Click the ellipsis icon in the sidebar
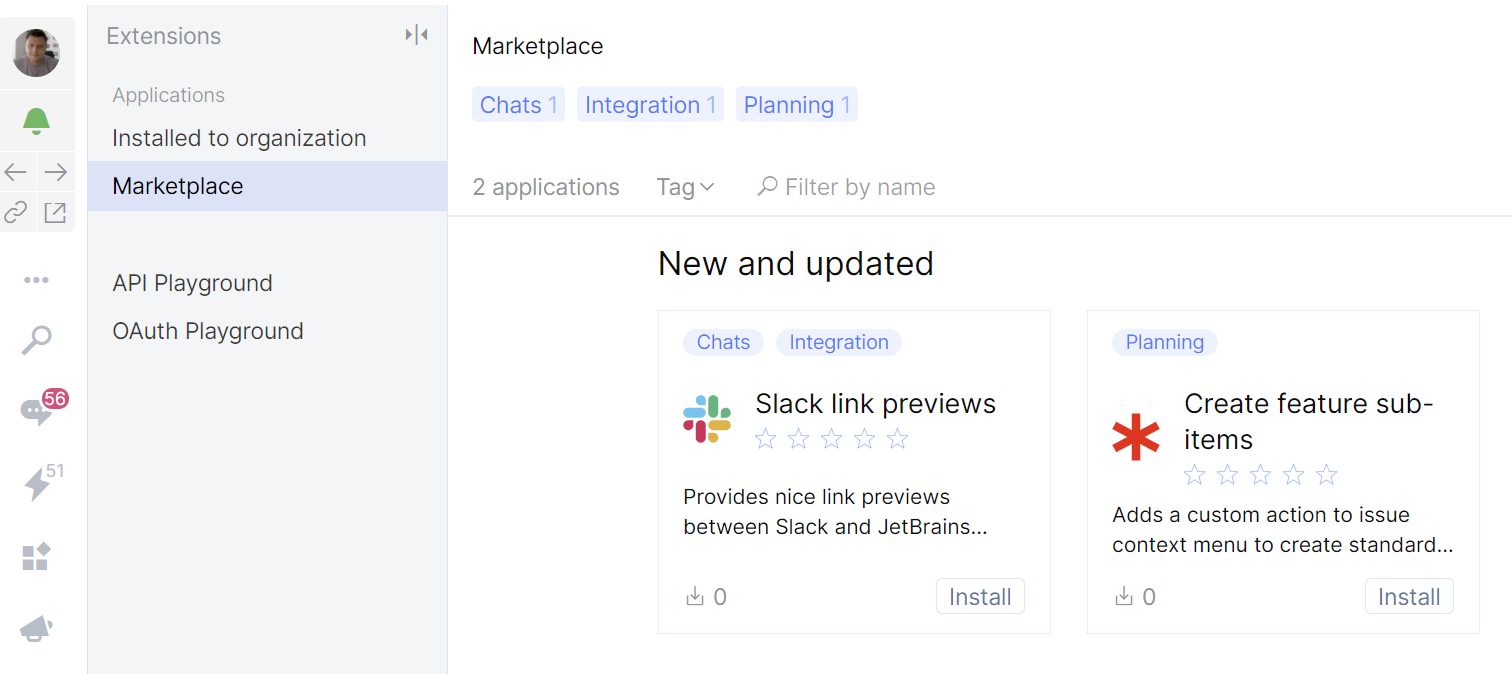 (x=37, y=279)
